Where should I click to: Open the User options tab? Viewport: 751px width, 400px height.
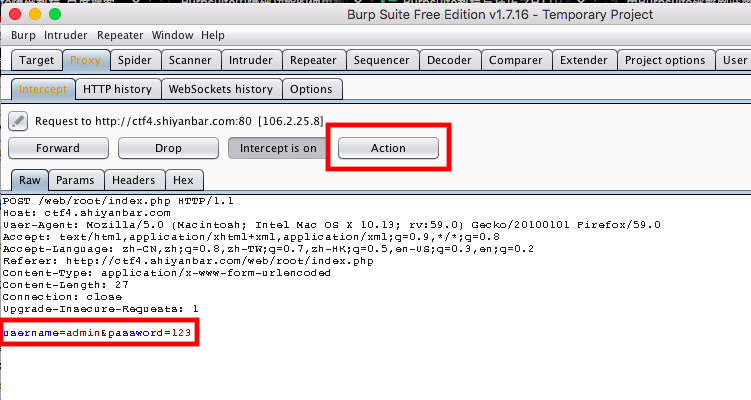pos(734,60)
